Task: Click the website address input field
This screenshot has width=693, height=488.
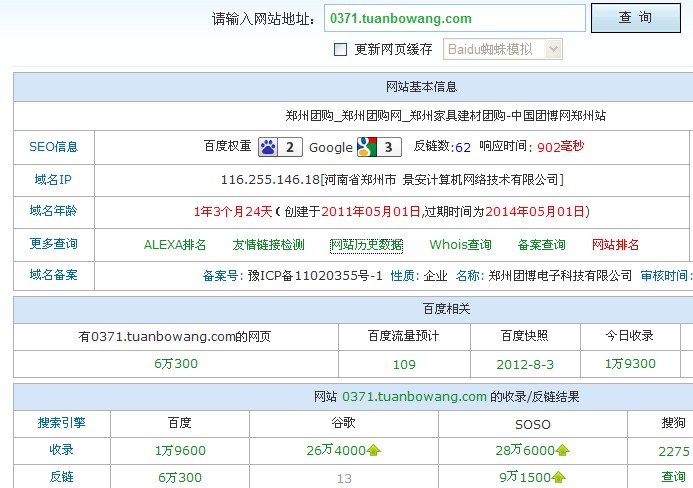Action: point(455,18)
